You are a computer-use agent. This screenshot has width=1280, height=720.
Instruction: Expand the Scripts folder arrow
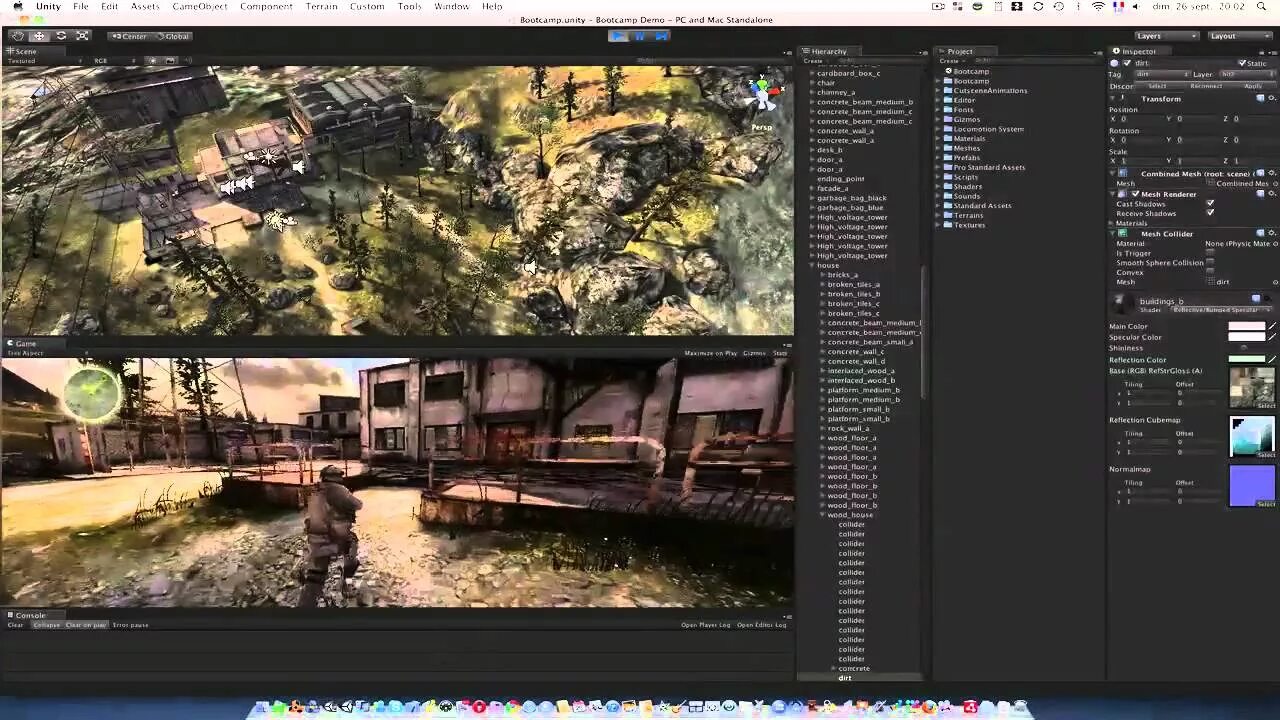(x=939, y=177)
